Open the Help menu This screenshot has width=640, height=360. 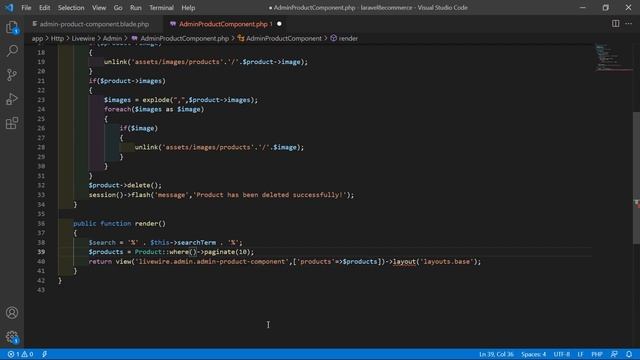(x=188, y=8)
